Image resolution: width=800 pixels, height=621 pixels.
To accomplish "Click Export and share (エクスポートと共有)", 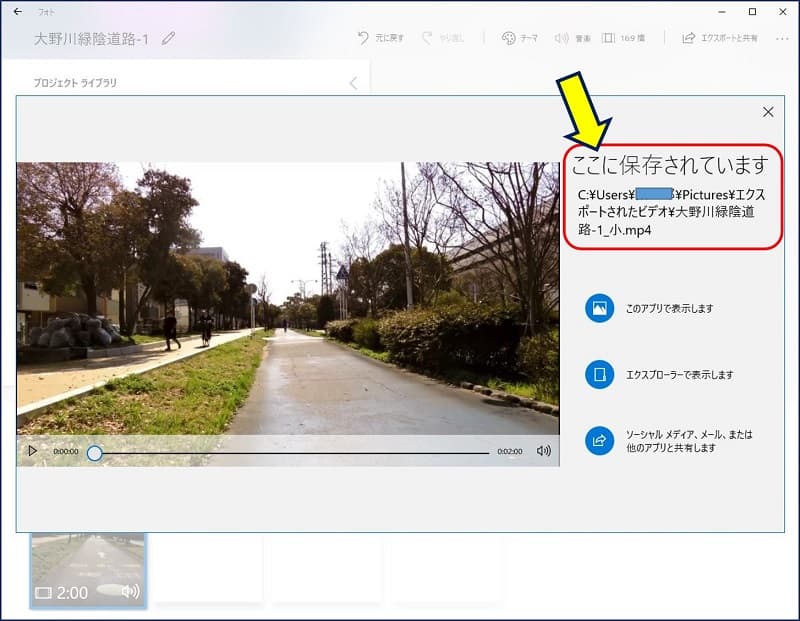I will pos(719,38).
